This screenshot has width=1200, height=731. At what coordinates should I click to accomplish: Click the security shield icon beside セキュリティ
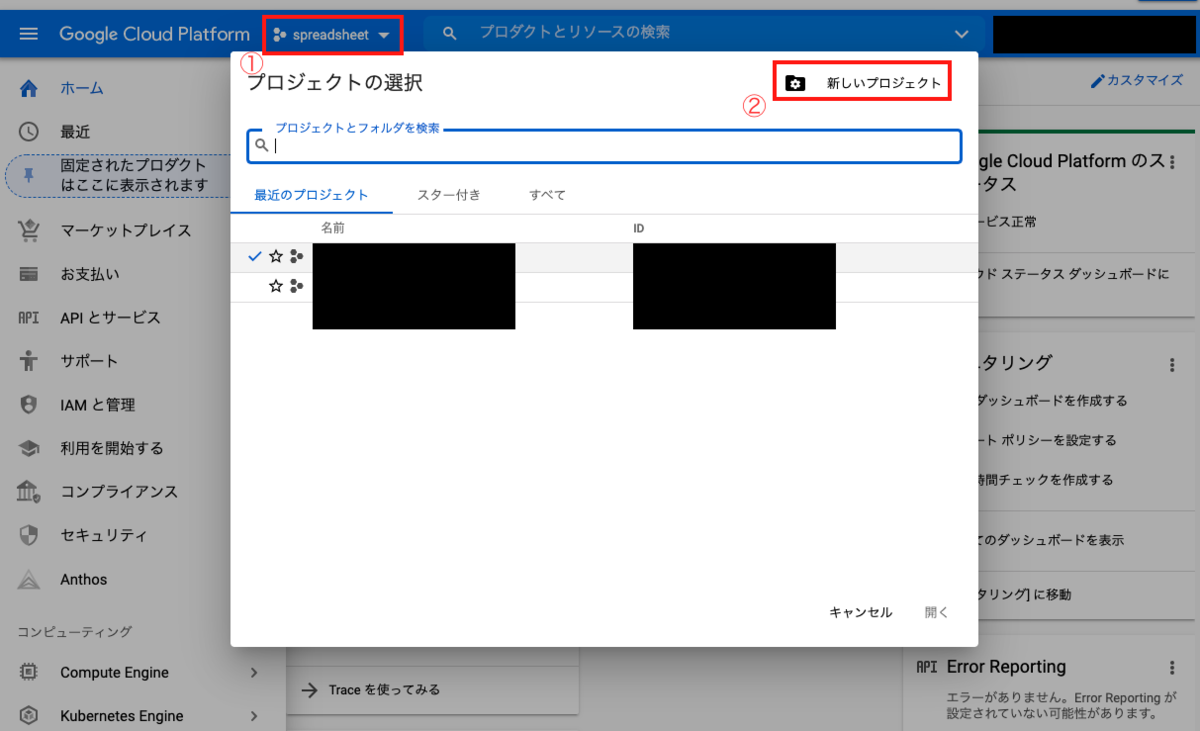click(x=29, y=535)
